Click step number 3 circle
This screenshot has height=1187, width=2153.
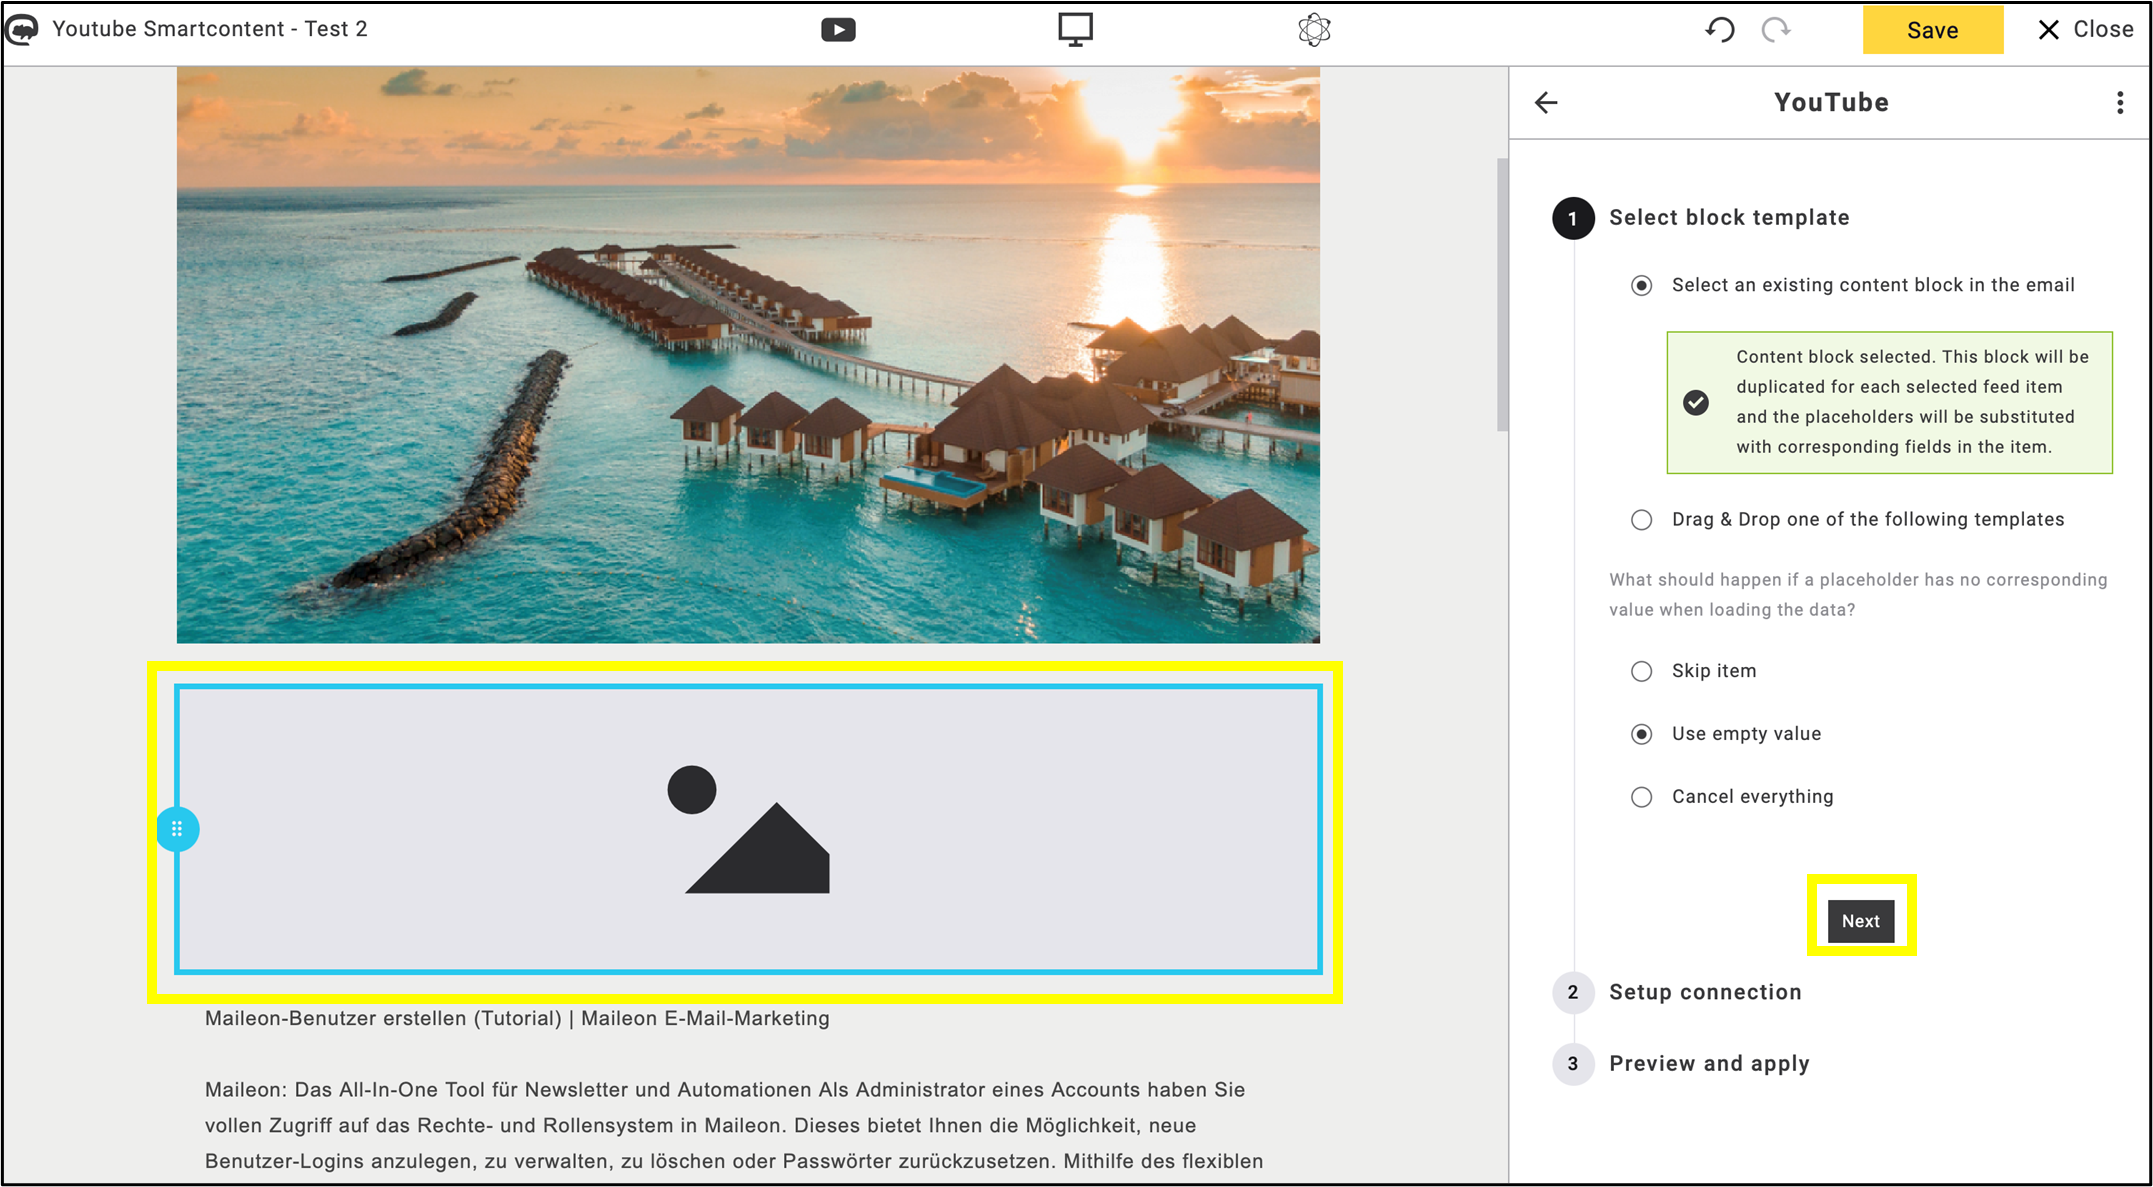click(1573, 1063)
